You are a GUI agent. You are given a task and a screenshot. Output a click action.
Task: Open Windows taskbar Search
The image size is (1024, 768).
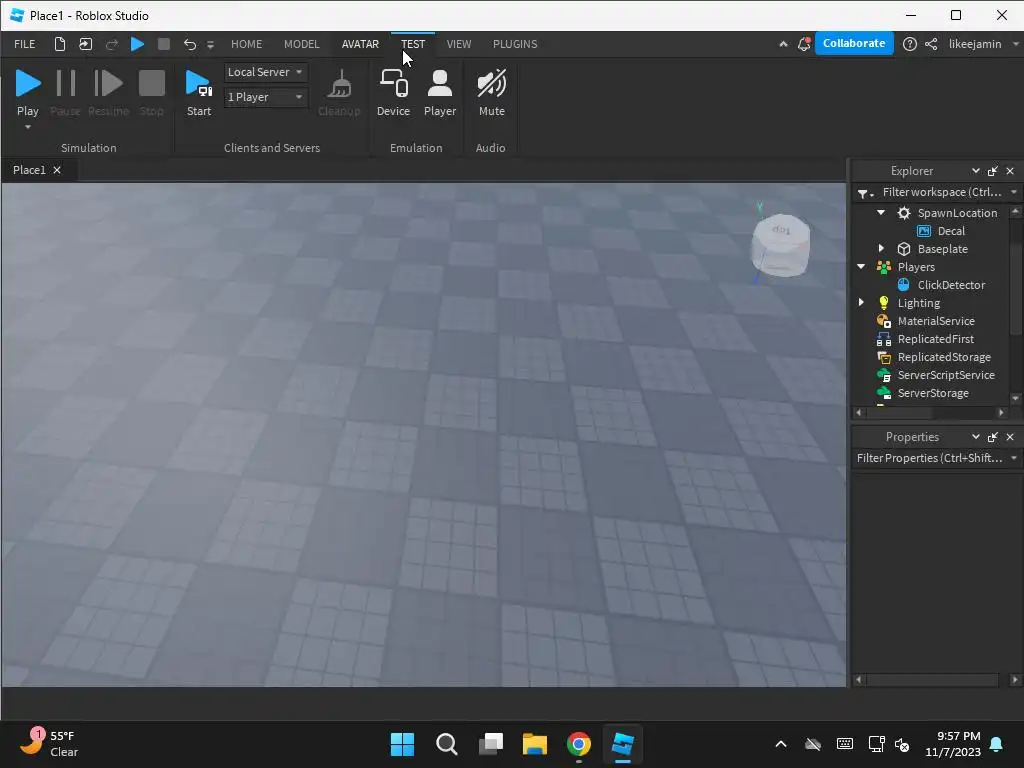(447, 744)
